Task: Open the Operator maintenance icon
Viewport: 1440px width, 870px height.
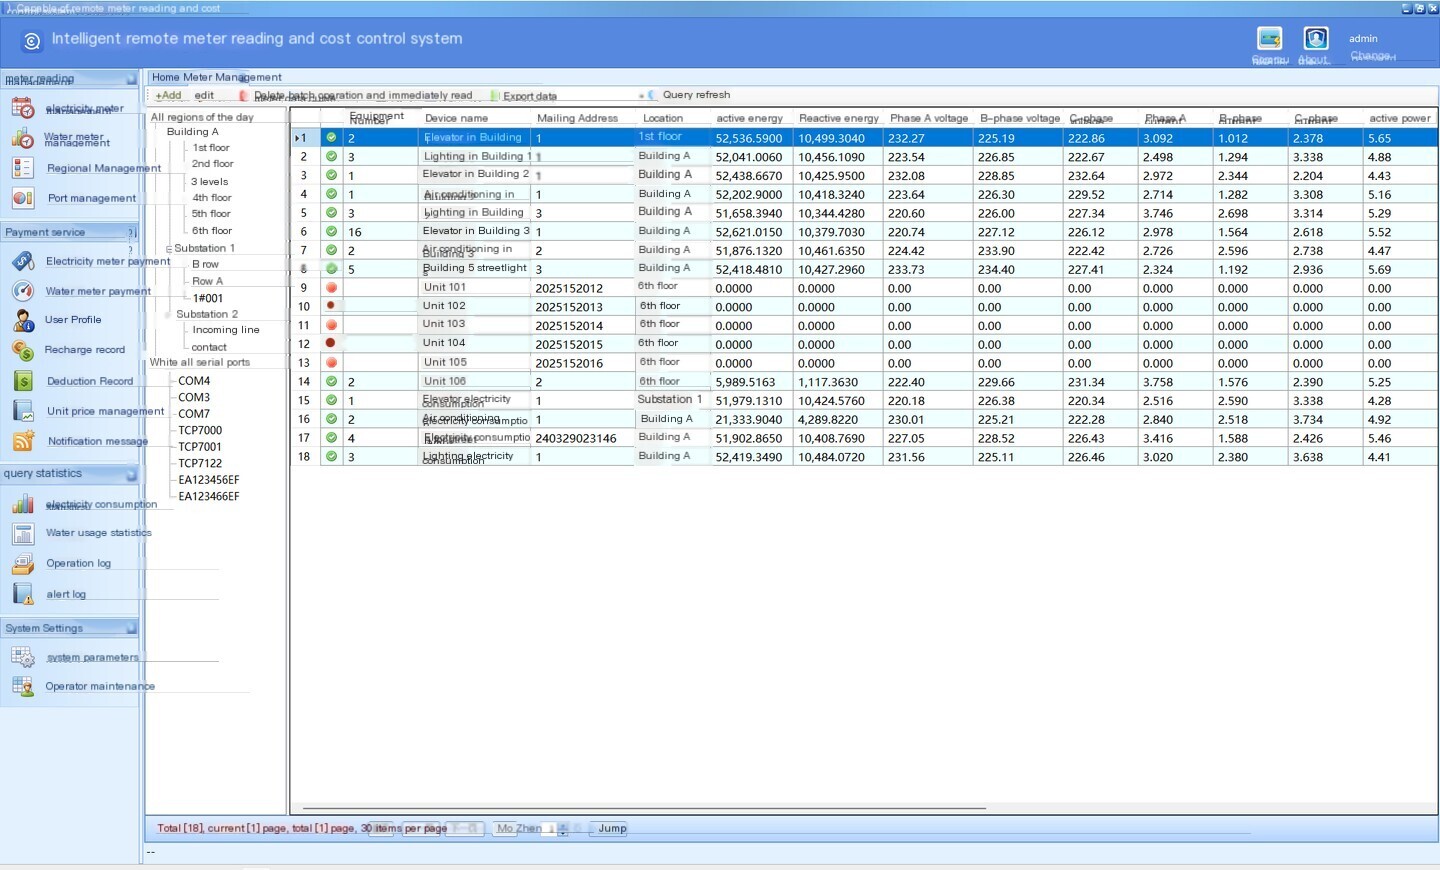Action: pyautogui.click(x=22, y=686)
